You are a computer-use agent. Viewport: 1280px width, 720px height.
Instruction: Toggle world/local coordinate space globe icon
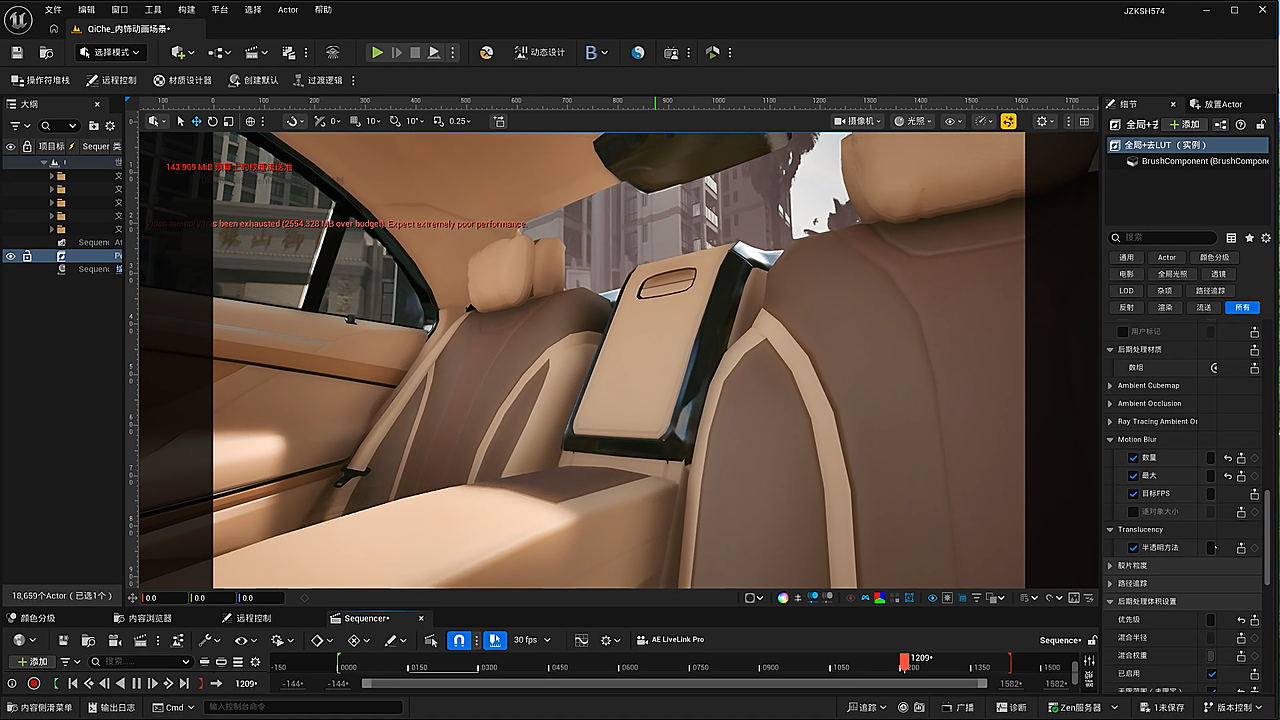250,121
